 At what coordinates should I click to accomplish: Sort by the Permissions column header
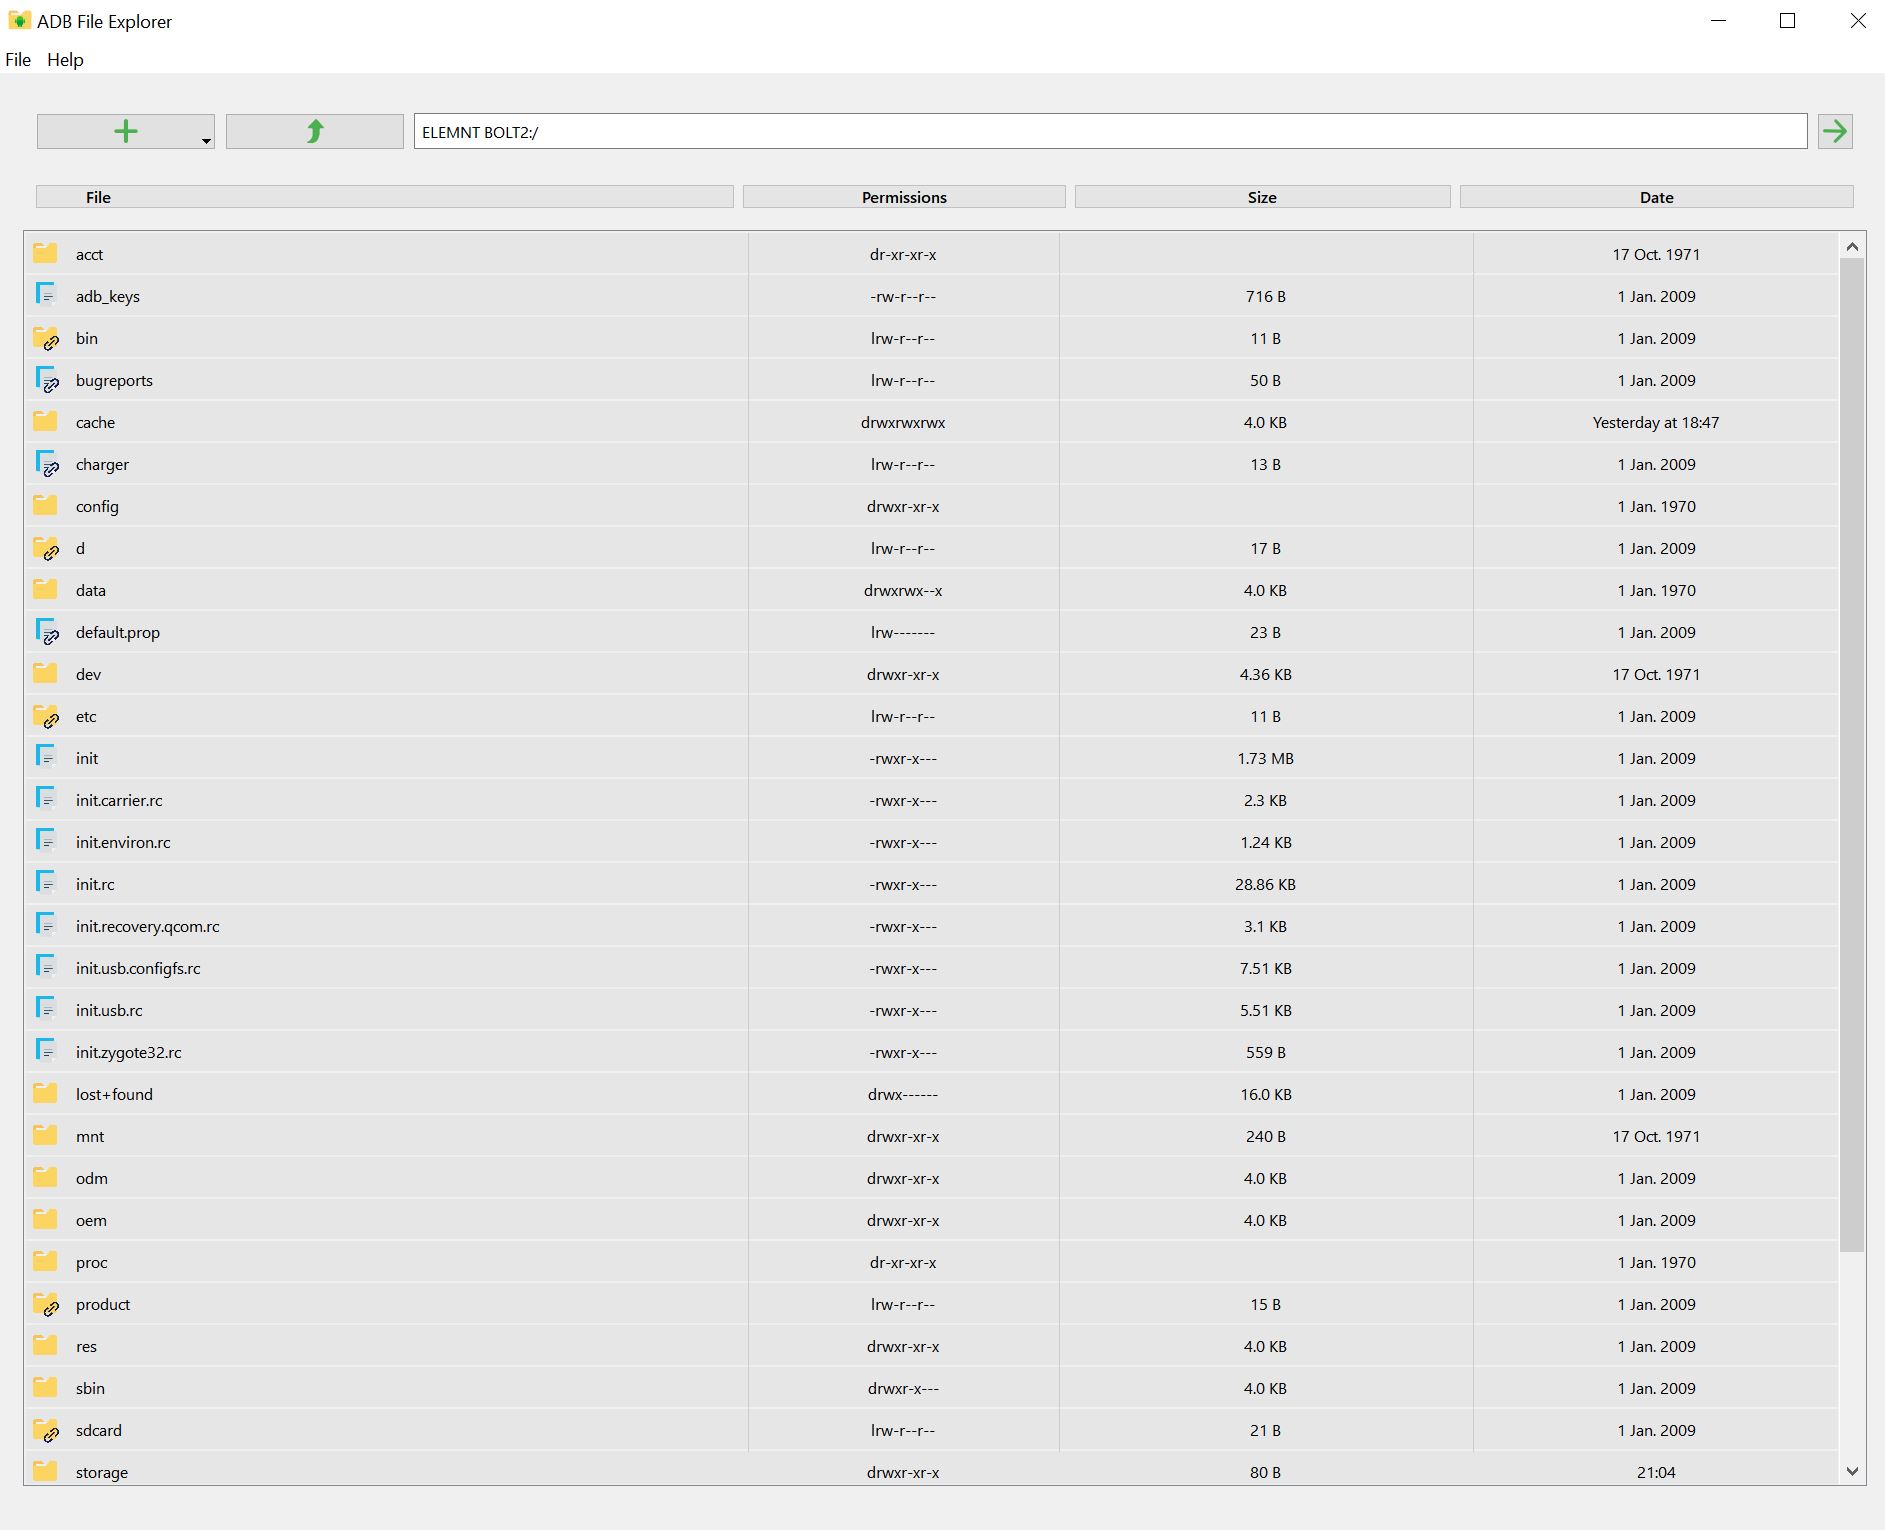click(904, 197)
